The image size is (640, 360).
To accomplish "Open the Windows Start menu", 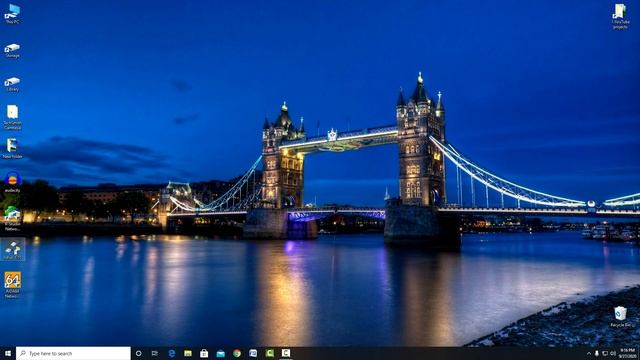I will pyautogui.click(x=8, y=353).
